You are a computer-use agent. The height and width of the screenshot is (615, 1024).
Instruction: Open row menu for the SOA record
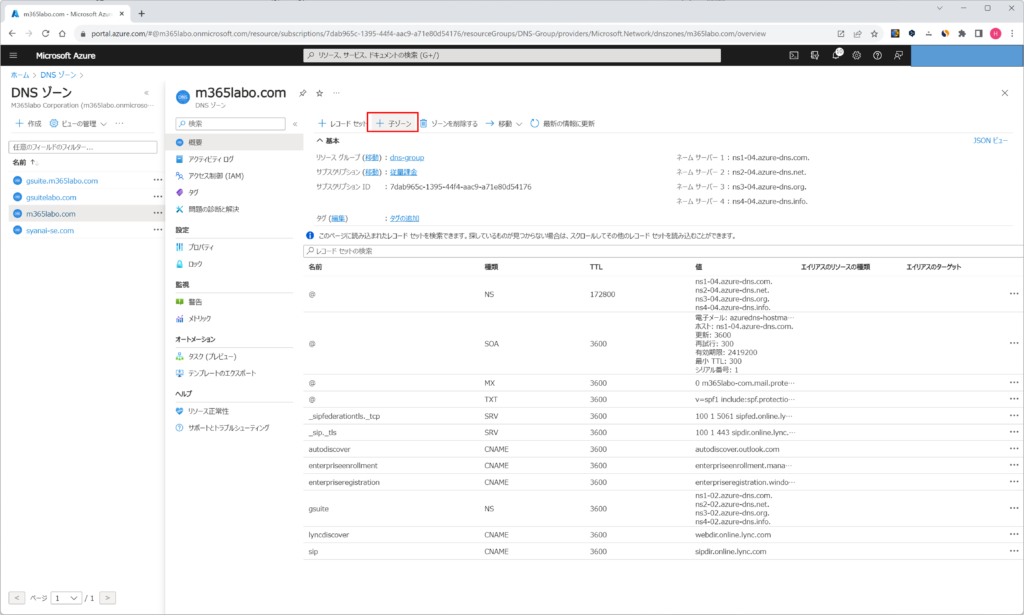point(1014,343)
